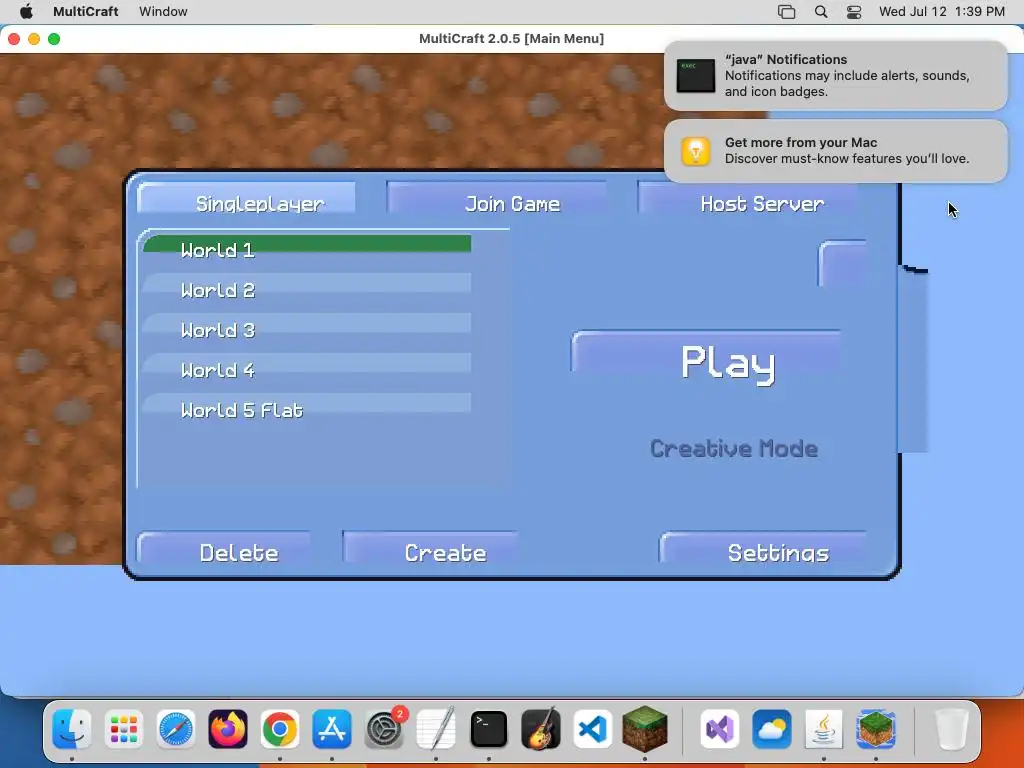Open Control Center in menu bar

pos(854,12)
